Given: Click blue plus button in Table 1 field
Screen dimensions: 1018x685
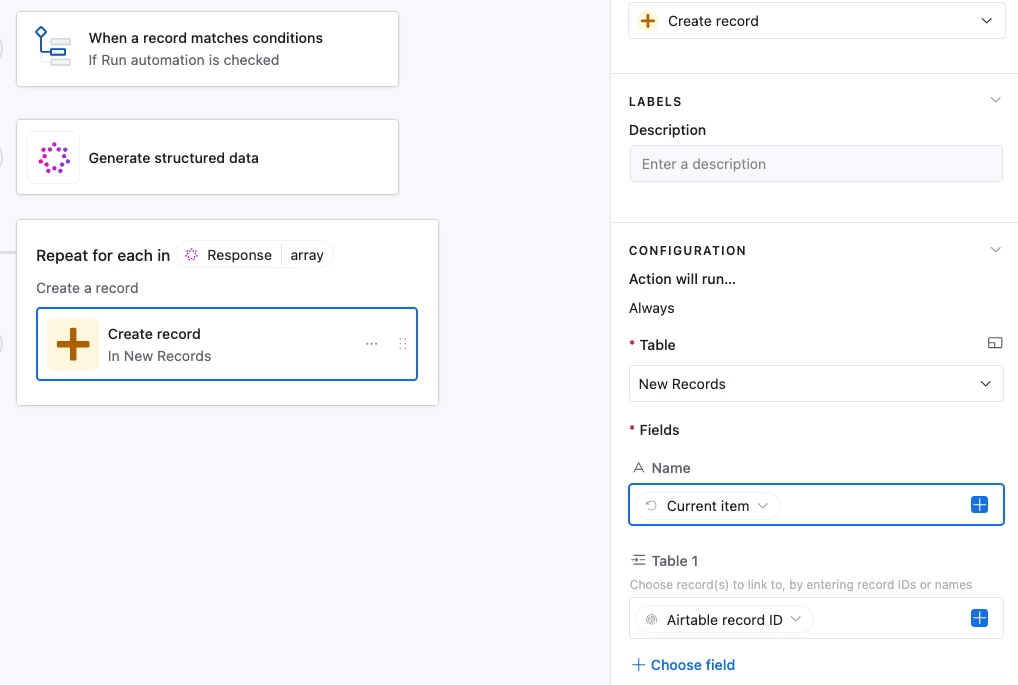Looking at the screenshot, I should pyautogui.click(x=979, y=619).
